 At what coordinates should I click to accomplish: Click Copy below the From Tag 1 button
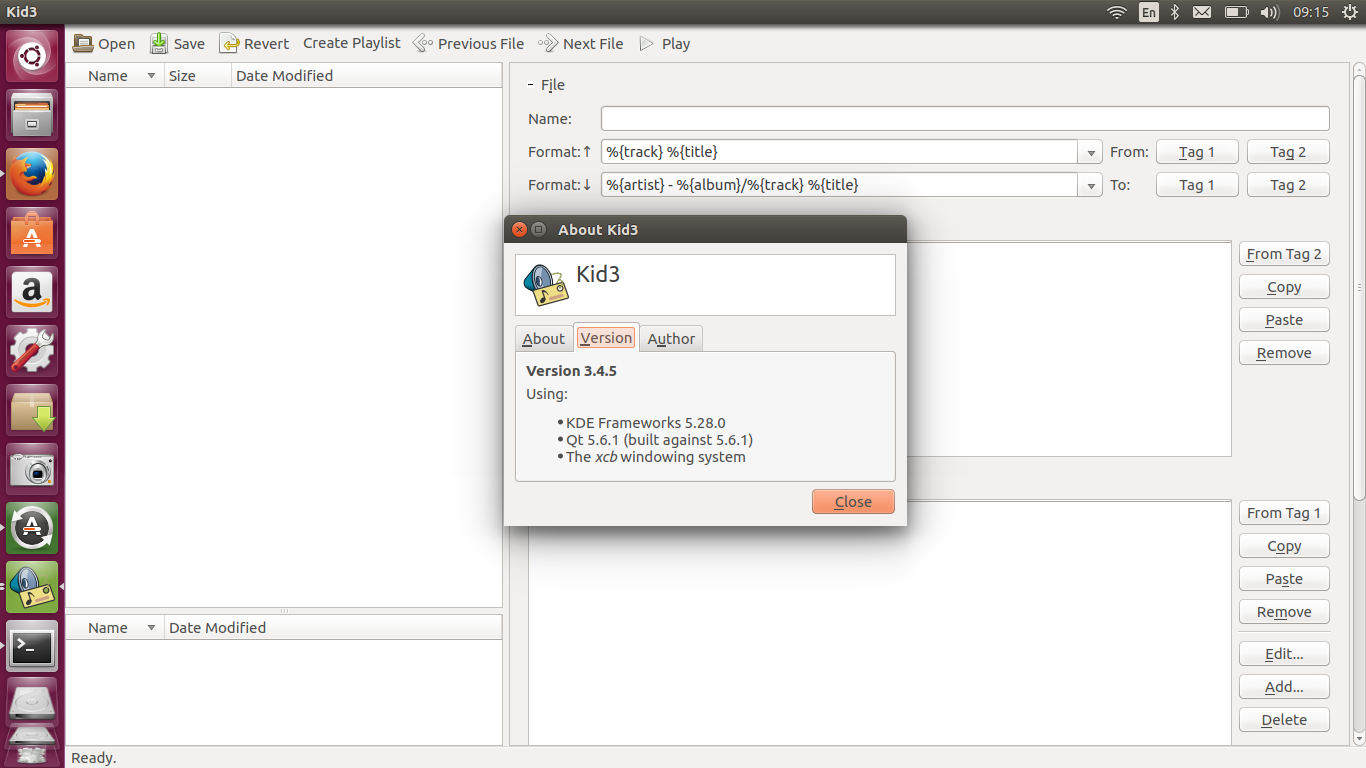point(1284,546)
